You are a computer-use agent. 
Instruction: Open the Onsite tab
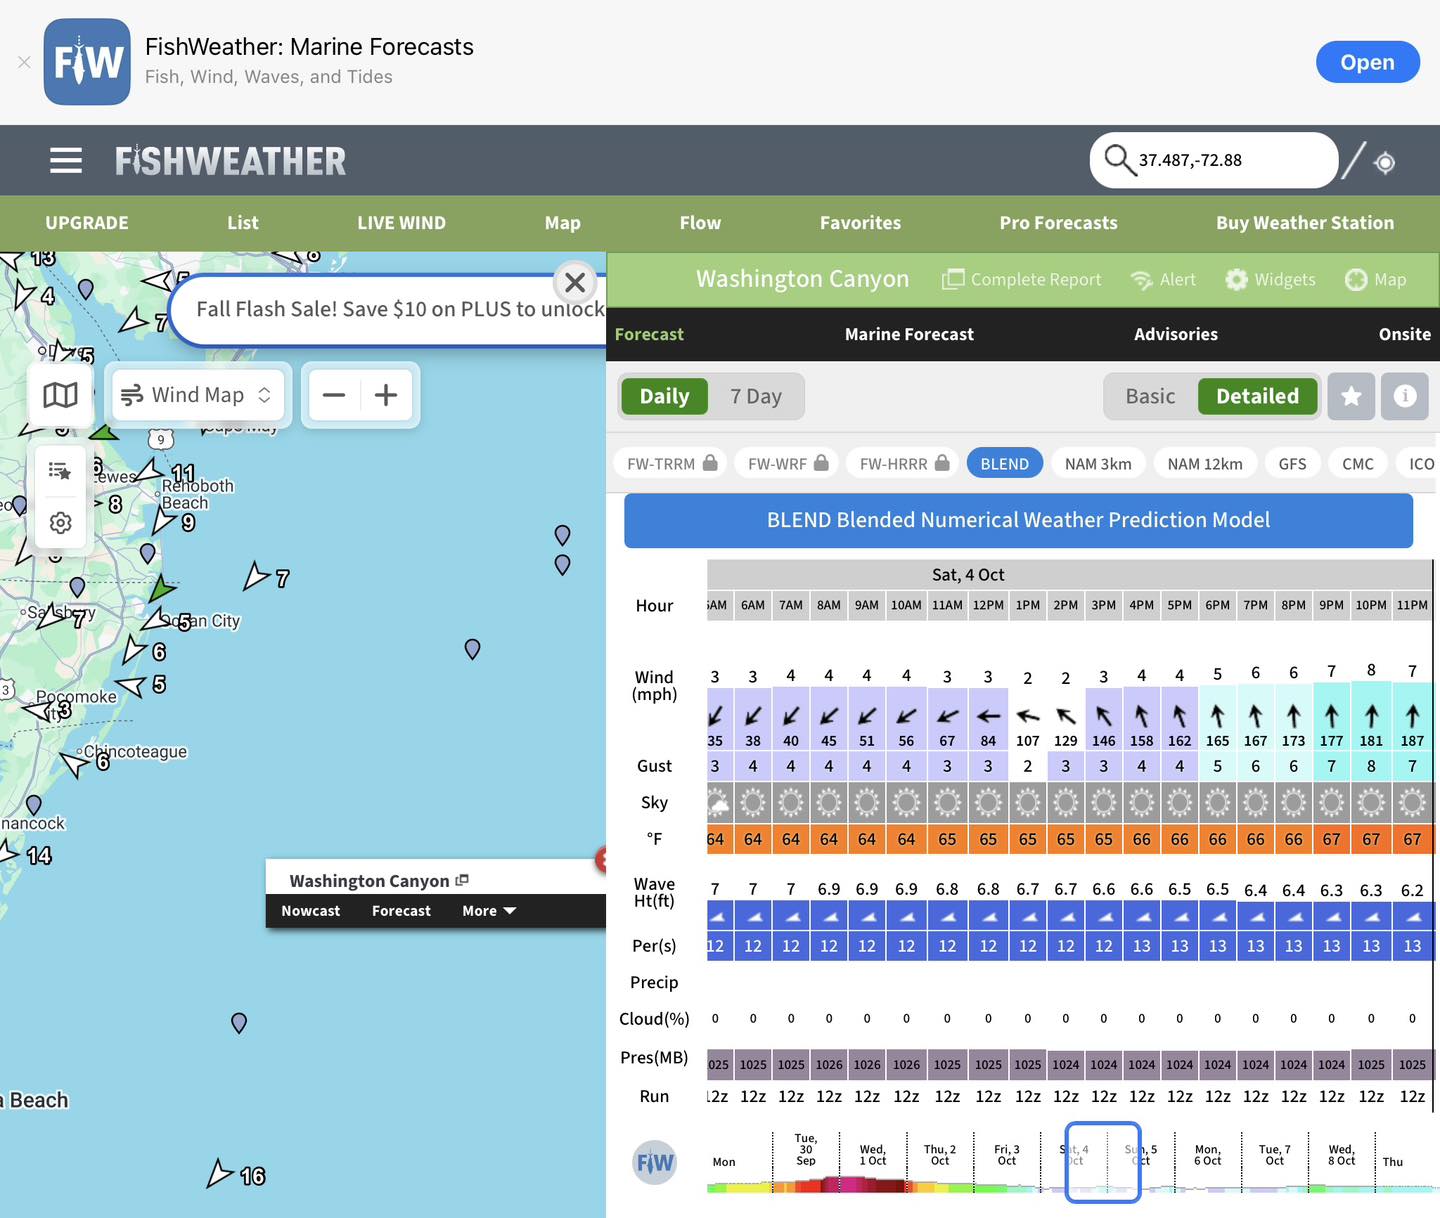point(1404,335)
